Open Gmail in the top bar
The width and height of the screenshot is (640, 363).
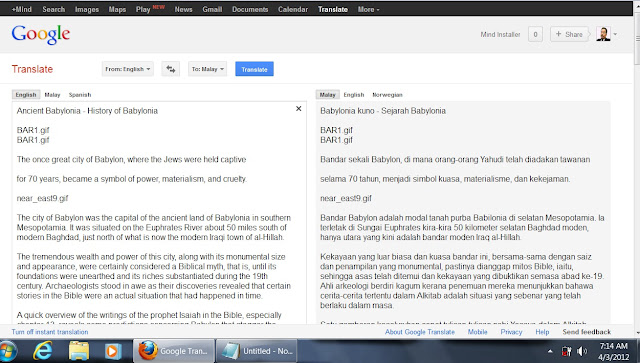(x=212, y=9)
